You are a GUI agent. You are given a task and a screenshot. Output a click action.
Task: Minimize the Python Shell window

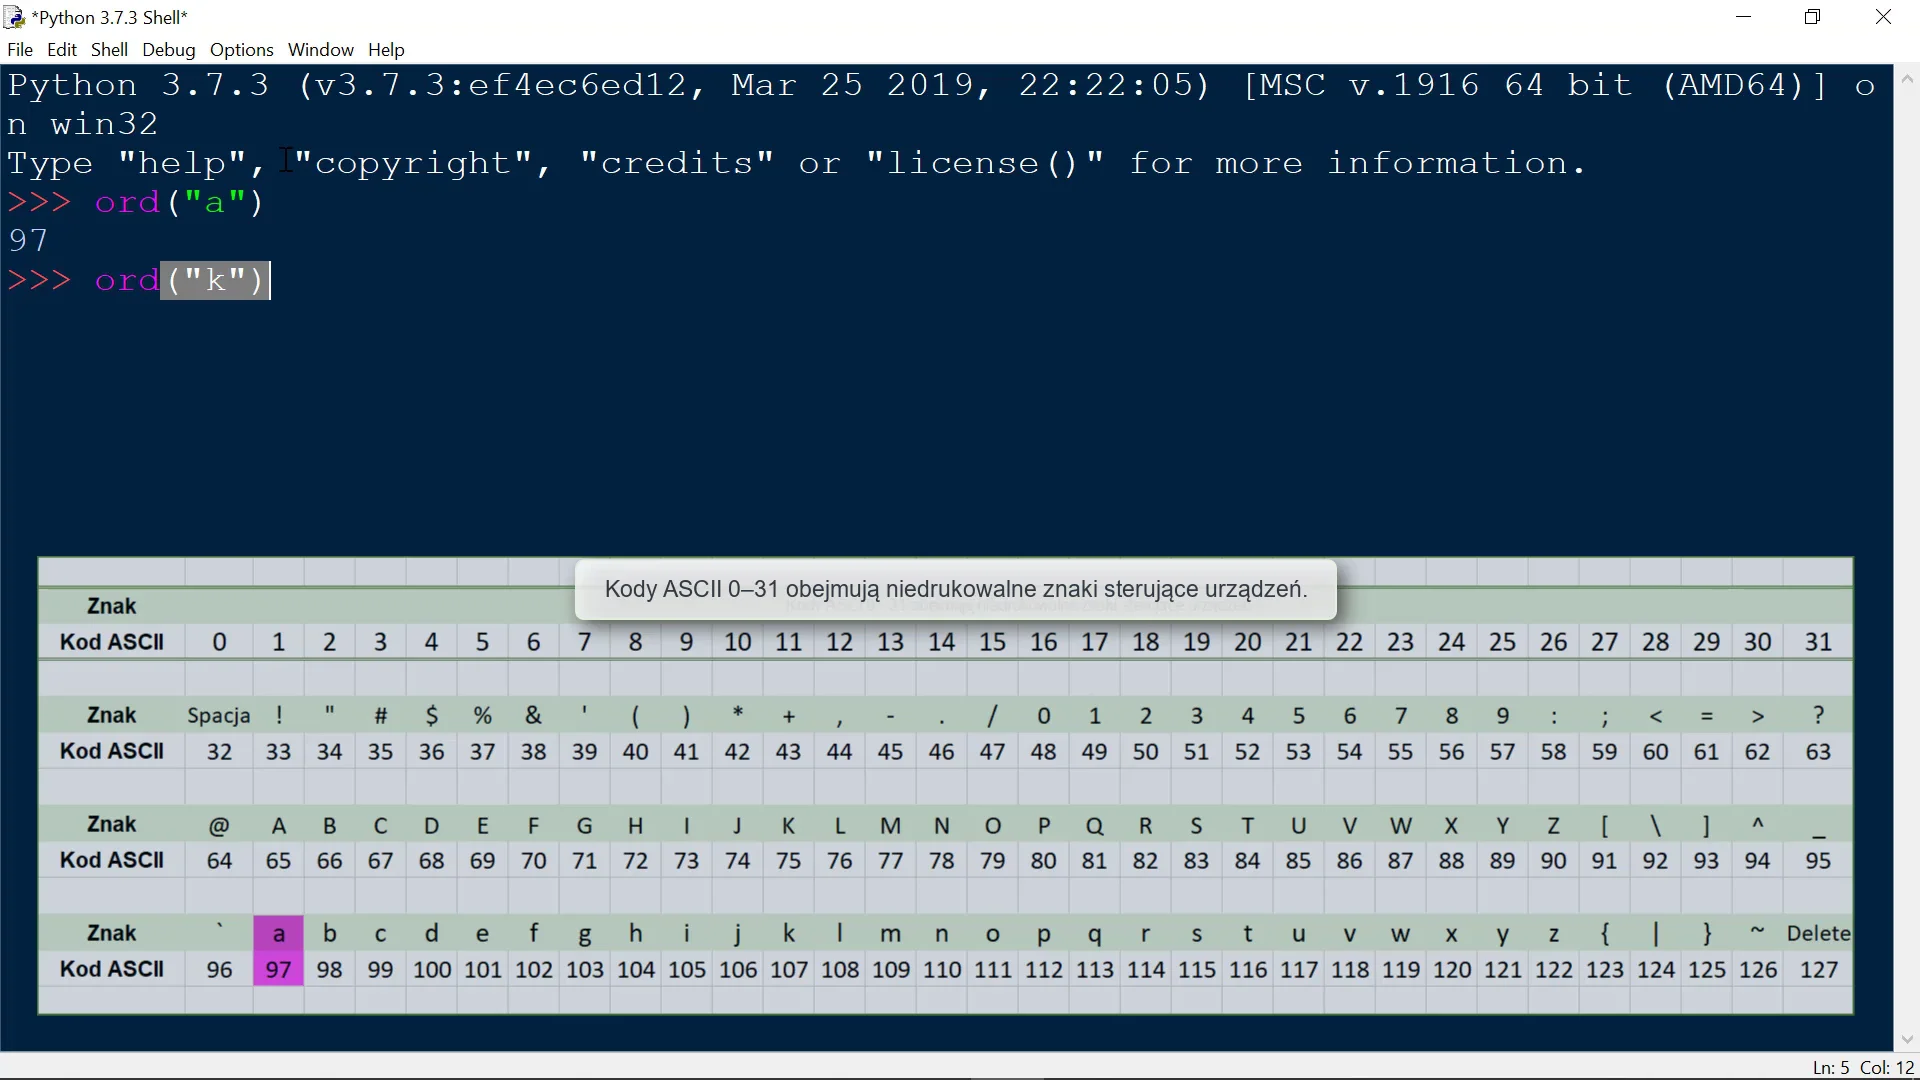[1743, 17]
